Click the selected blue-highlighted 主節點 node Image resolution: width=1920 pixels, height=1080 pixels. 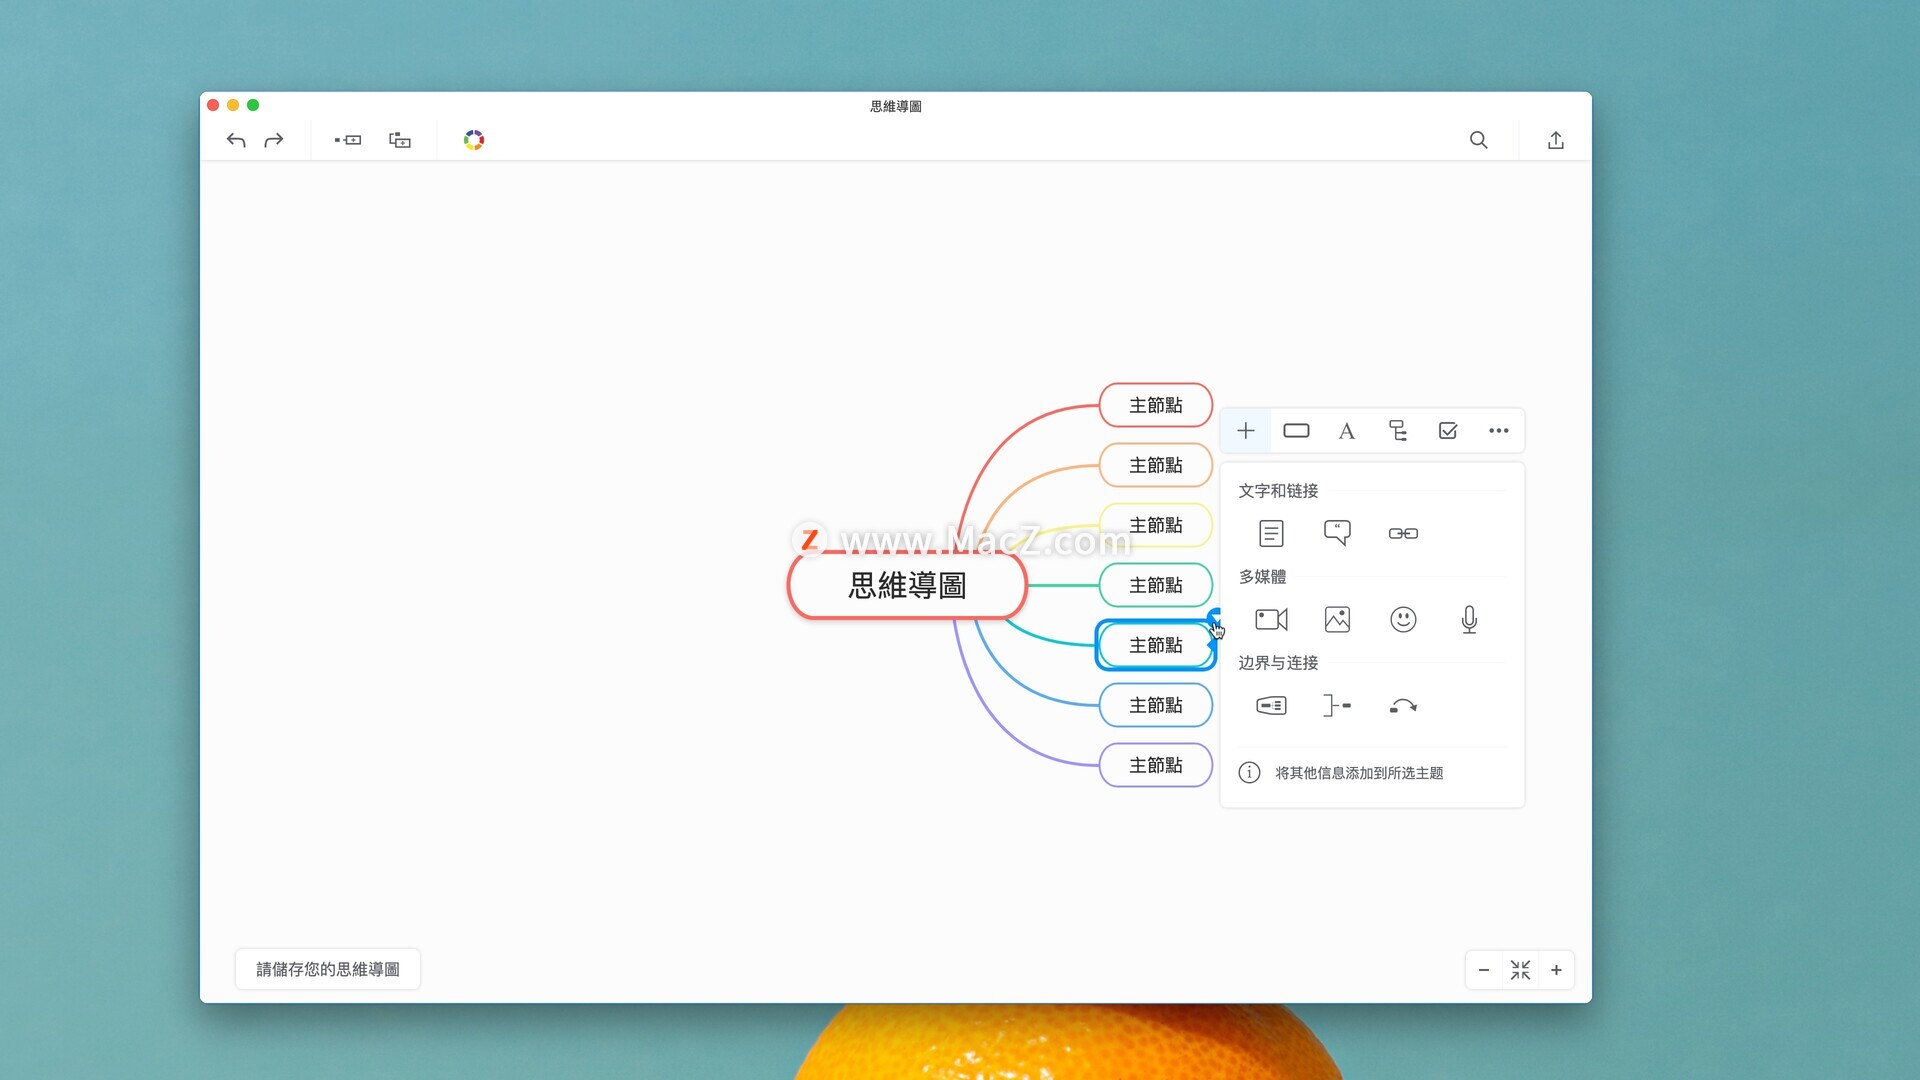point(1155,645)
